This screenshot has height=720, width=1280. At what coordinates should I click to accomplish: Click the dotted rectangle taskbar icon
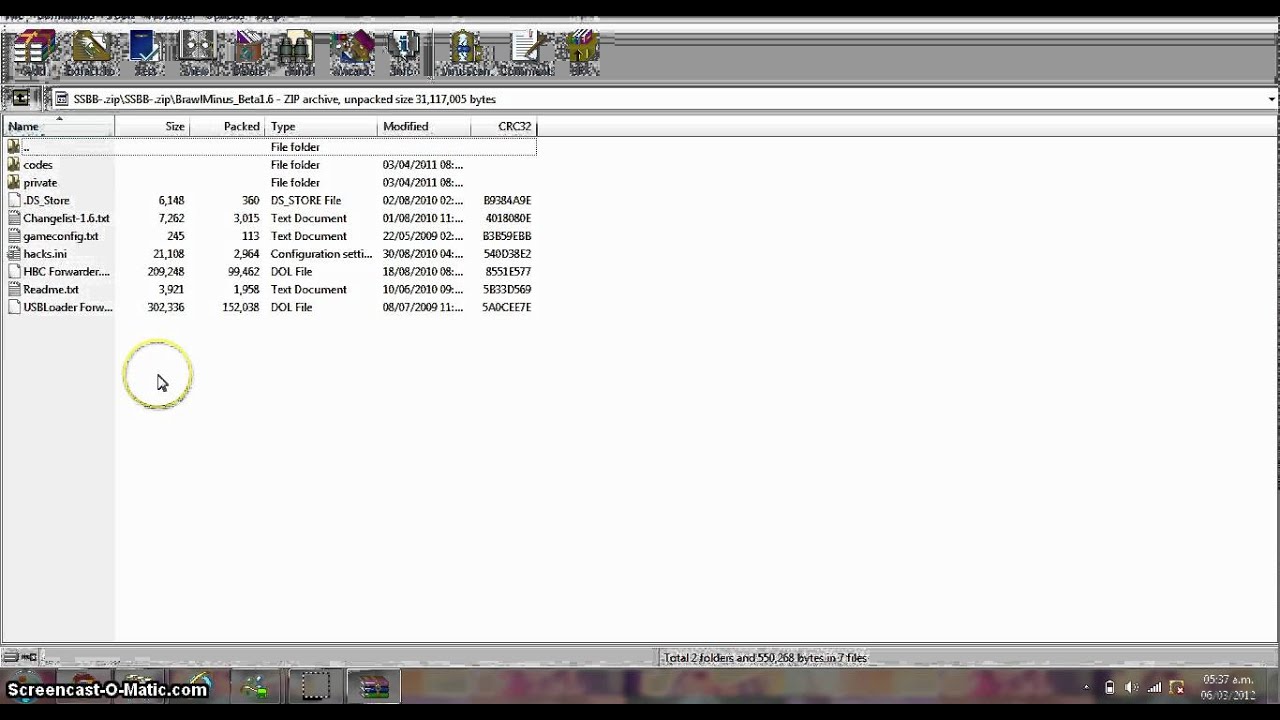click(x=315, y=687)
